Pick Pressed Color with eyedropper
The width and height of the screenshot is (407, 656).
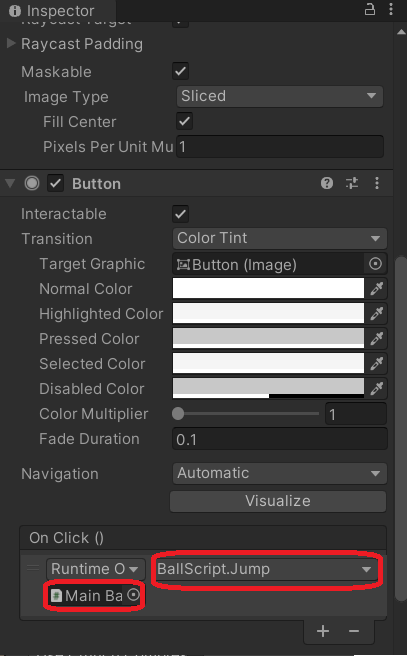(x=376, y=338)
